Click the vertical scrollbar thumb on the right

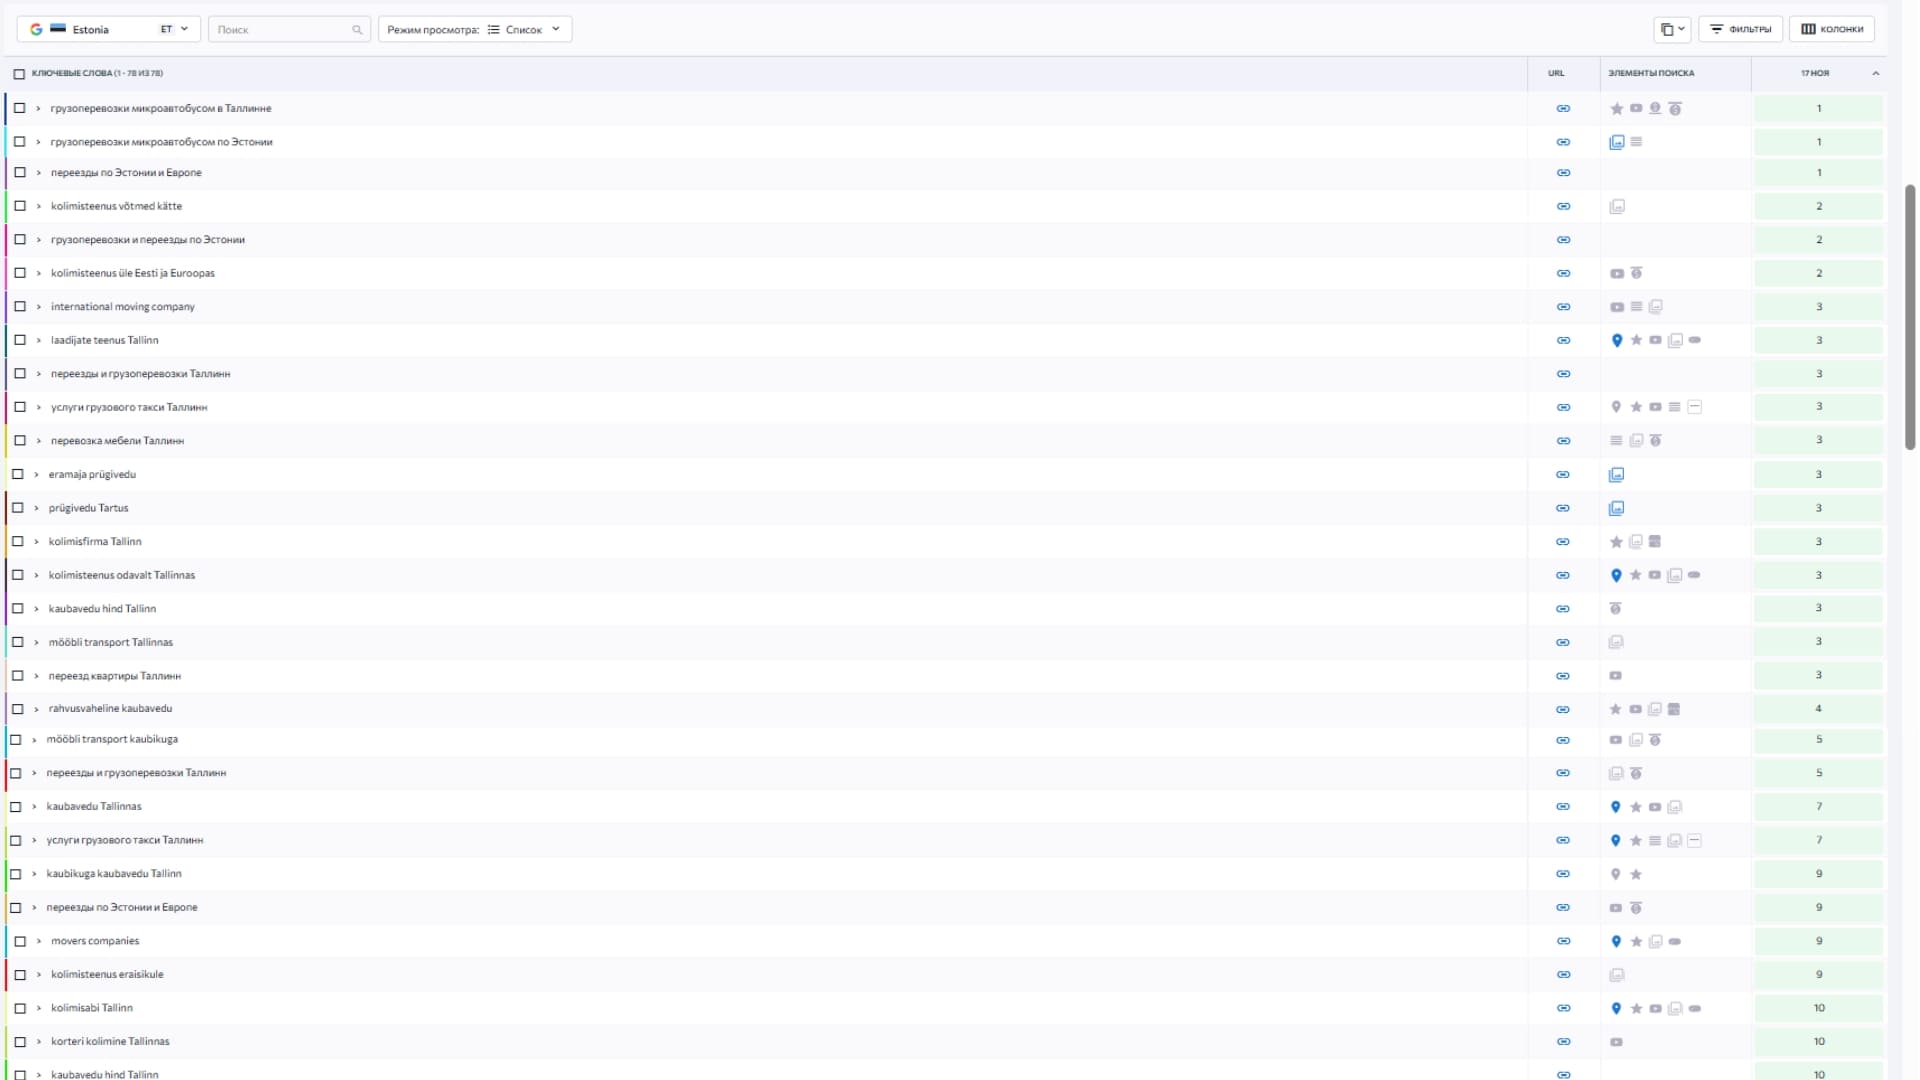[x=1909, y=315]
